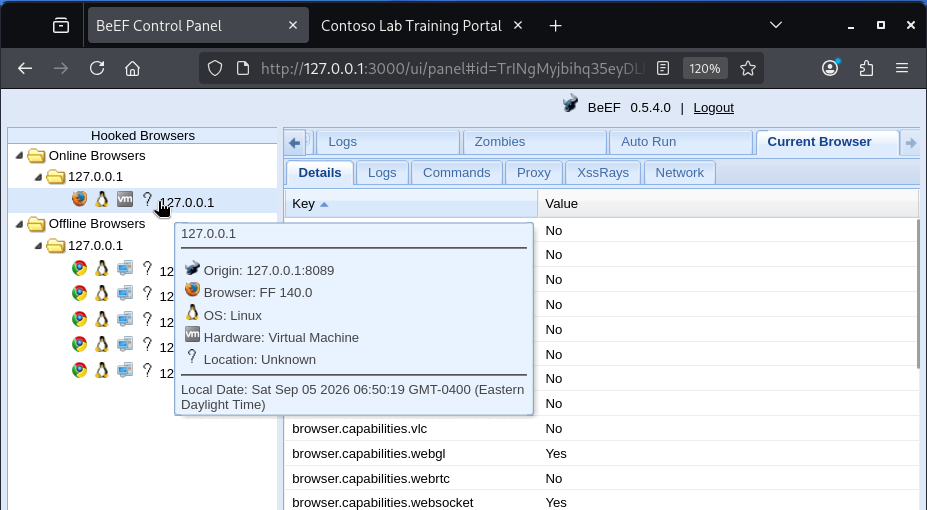Image resolution: width=927 pixels, height=510 pixels.
Task: Click the Linux penguin icon in online browser row
Action: [x=102, y=199]
